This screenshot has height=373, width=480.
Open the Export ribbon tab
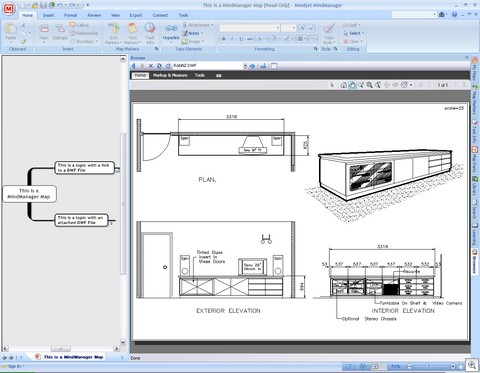pos(136,15)
